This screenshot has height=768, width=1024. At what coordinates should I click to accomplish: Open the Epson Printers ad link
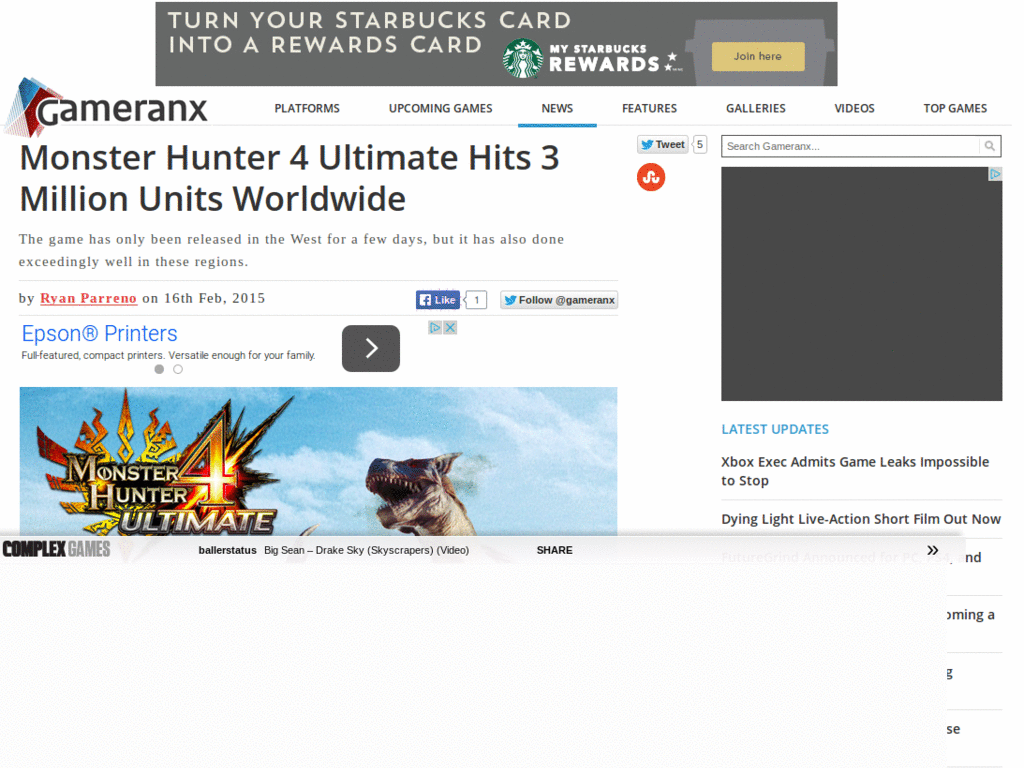click(99, 334)
